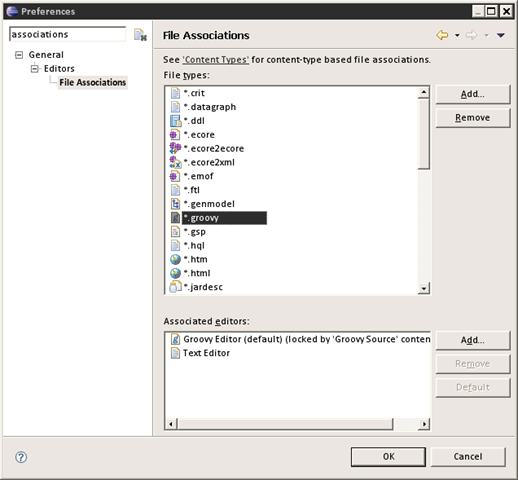
Task: Click the *.ecore file icon
Action: tap(175, 135)
